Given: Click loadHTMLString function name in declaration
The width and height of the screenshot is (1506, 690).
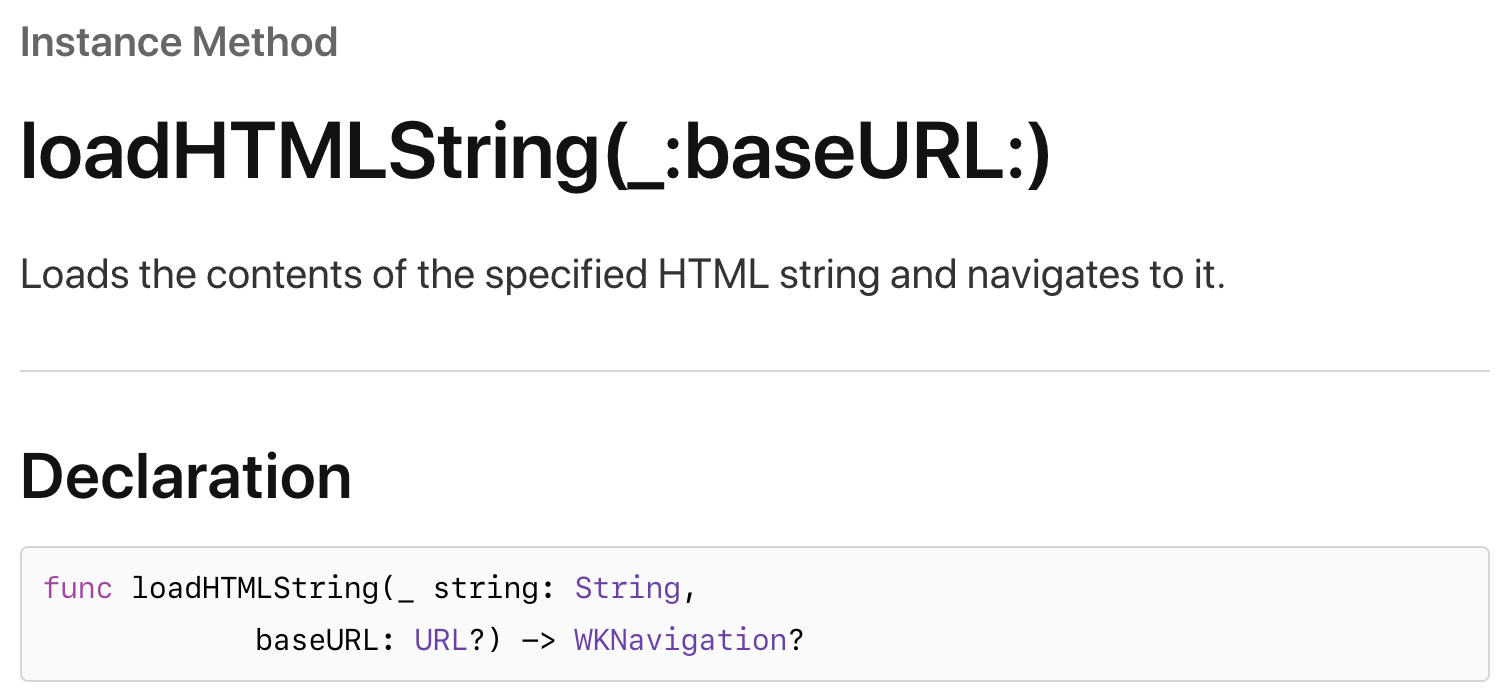Looking at the screenshot, I should pos(255,588).
